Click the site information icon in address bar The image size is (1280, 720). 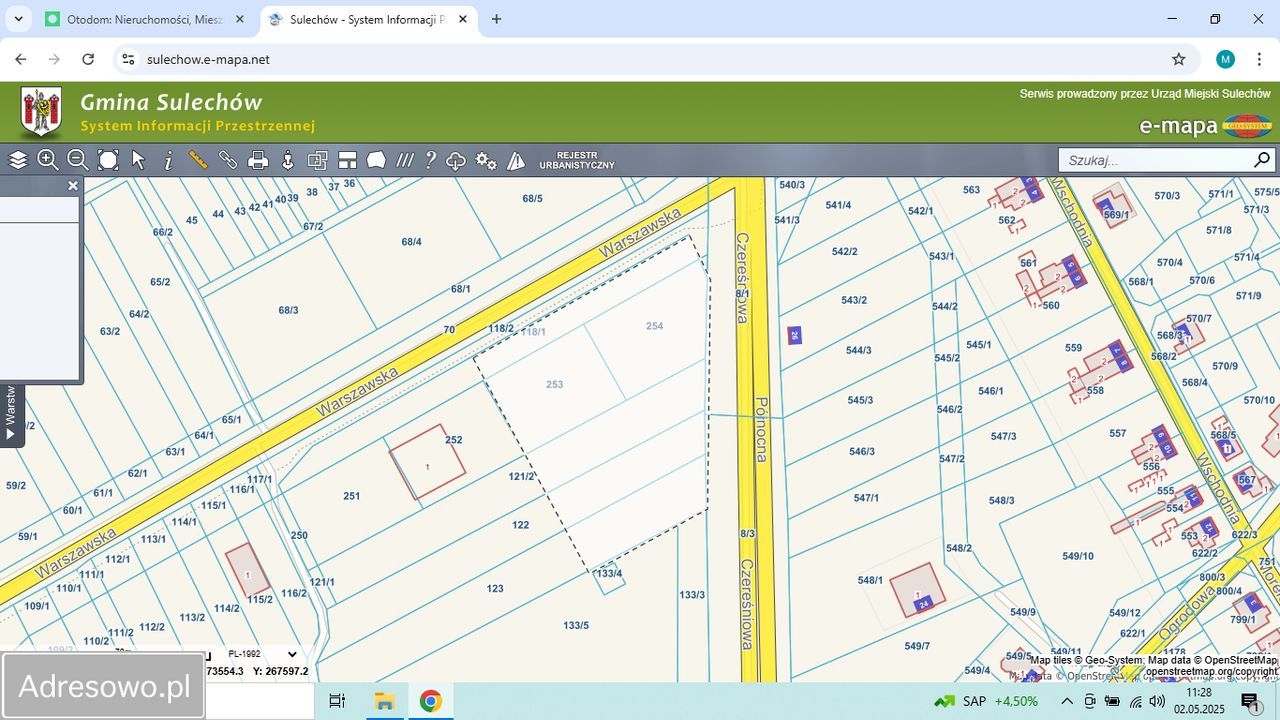pos(127,59)
